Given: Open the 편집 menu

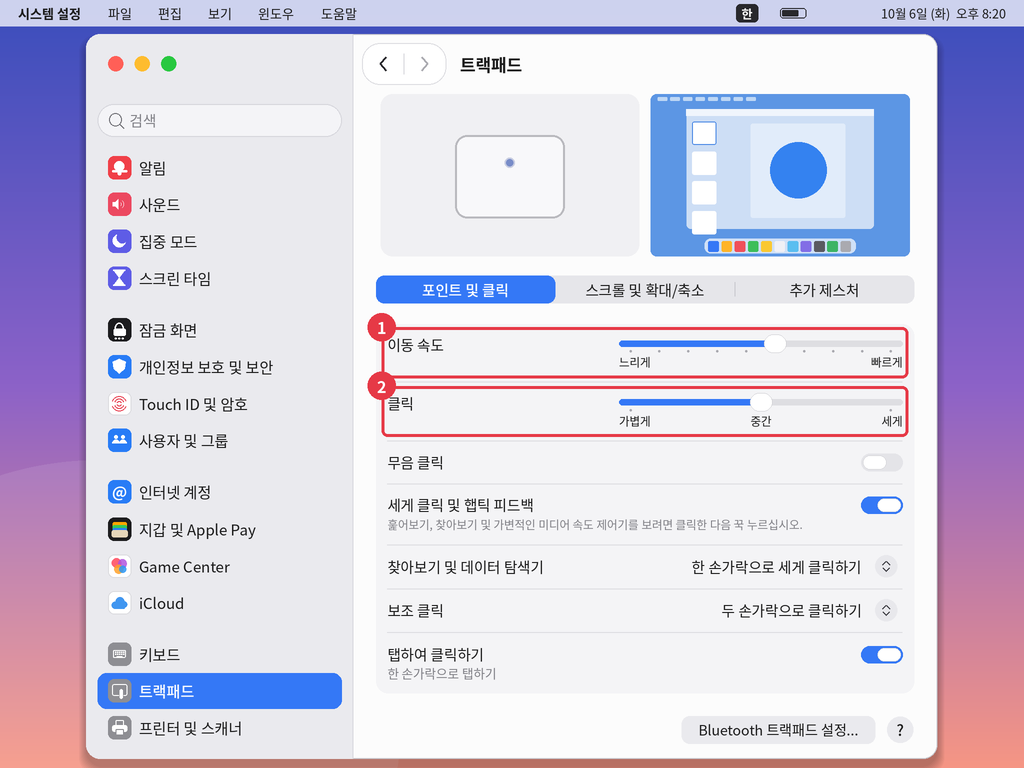Looking at the screenshot, I should [x=170, y=14].
